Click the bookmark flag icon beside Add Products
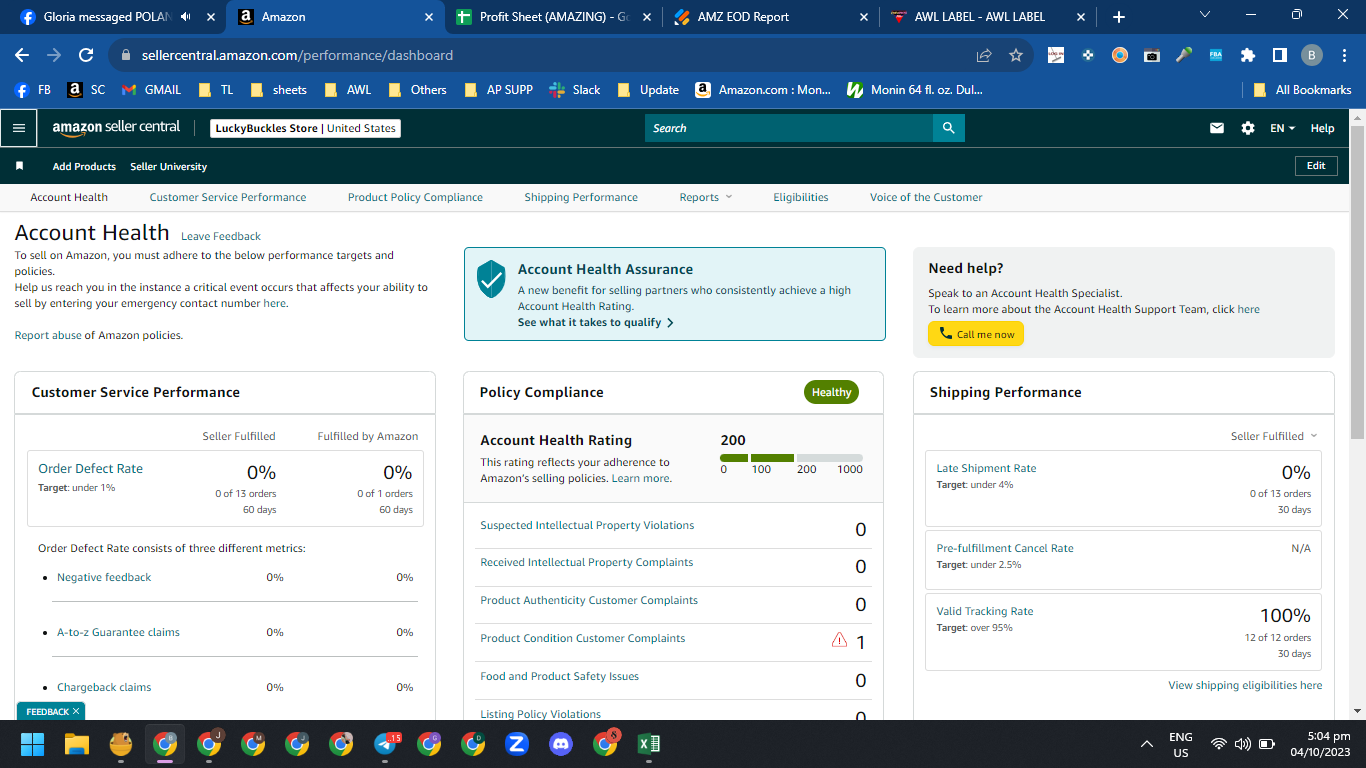Viewport: 1366px width, 768px height. [19, 166]
